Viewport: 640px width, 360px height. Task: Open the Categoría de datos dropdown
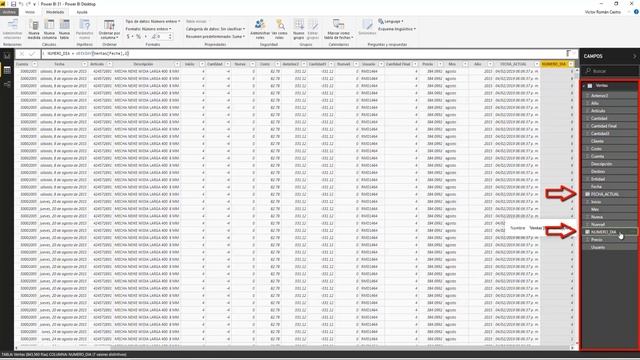(216, 29)
